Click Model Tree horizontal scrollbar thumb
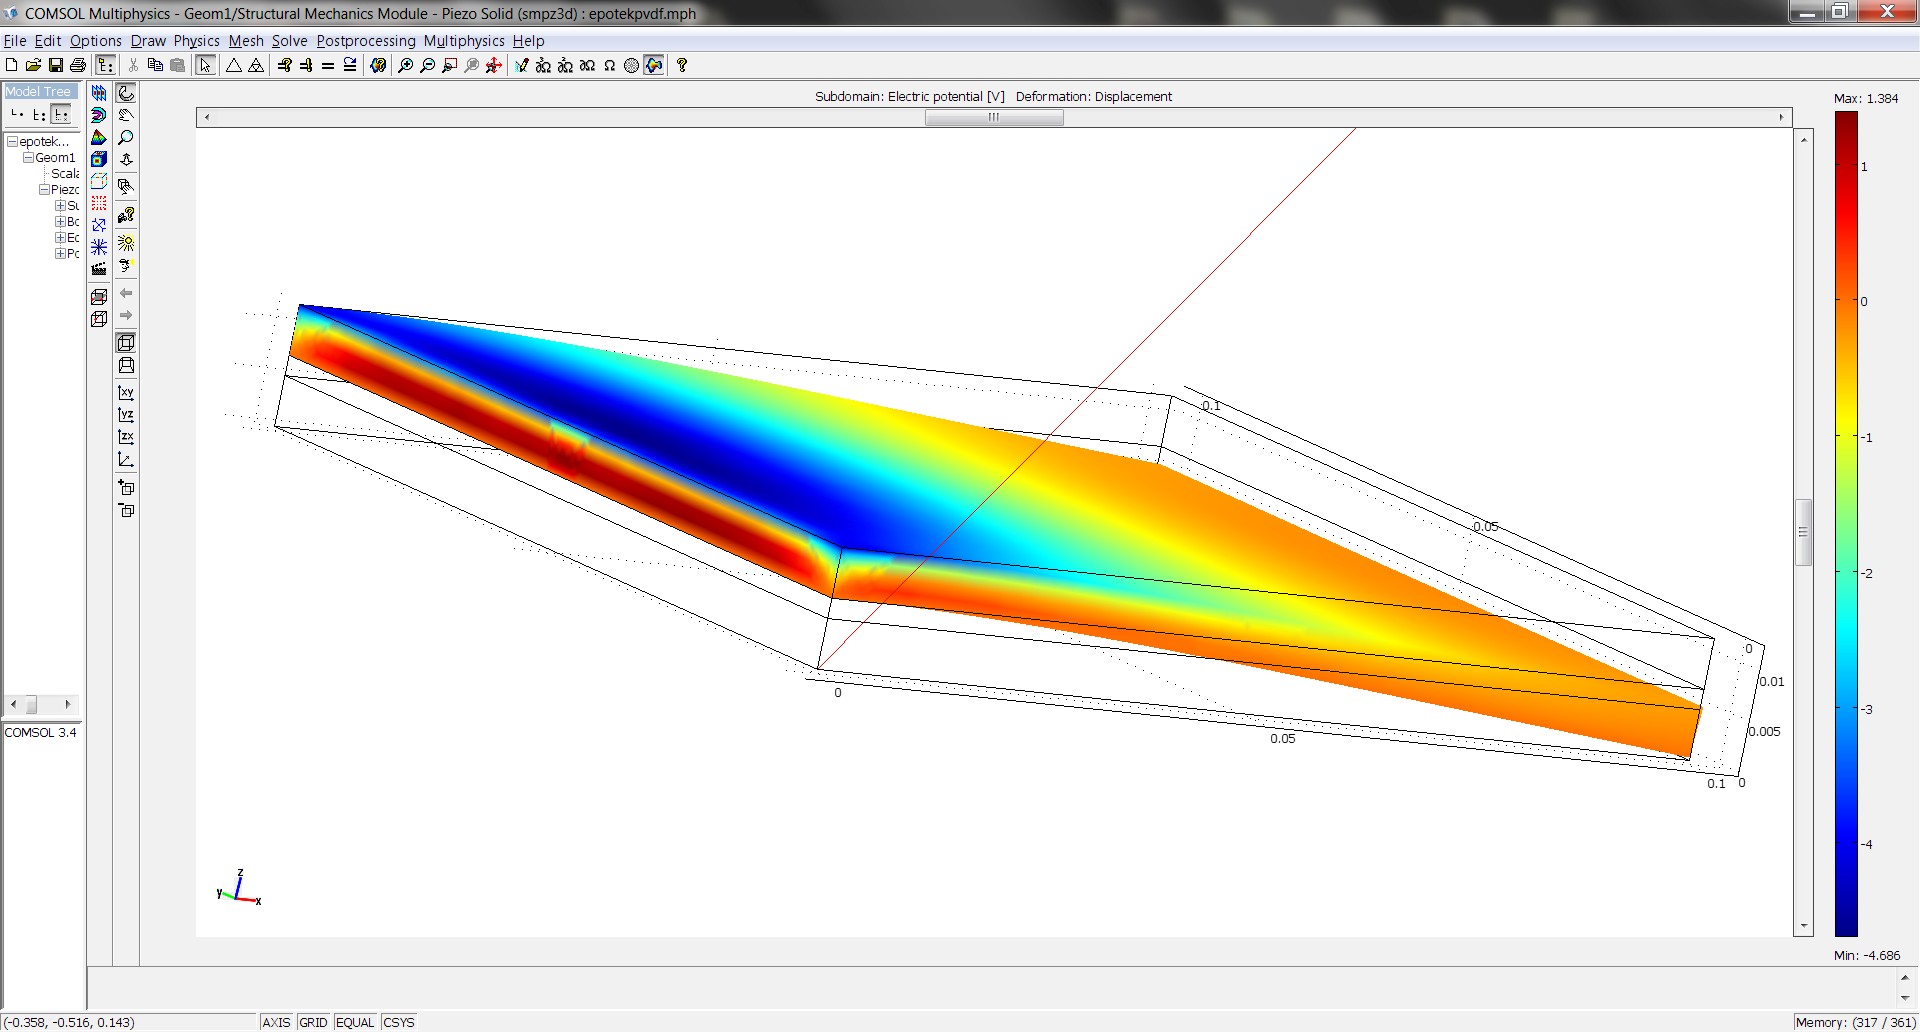Viewport: 1920px width, 1032px height. (31, 704)
